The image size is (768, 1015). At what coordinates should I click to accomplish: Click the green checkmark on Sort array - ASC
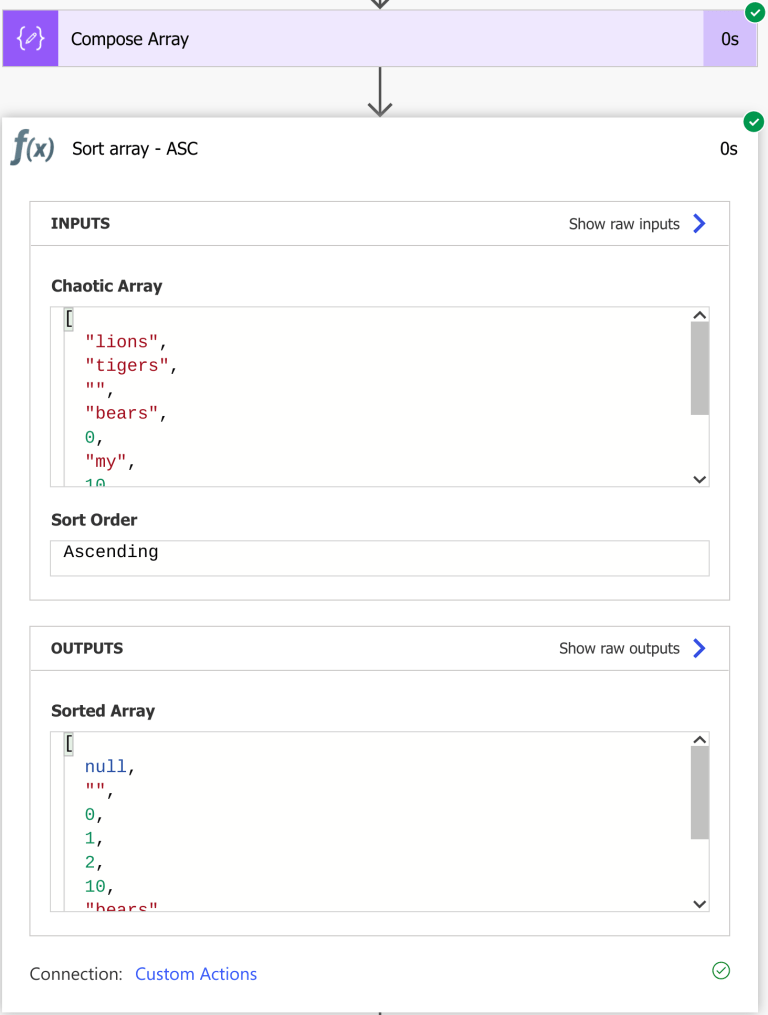754,121
